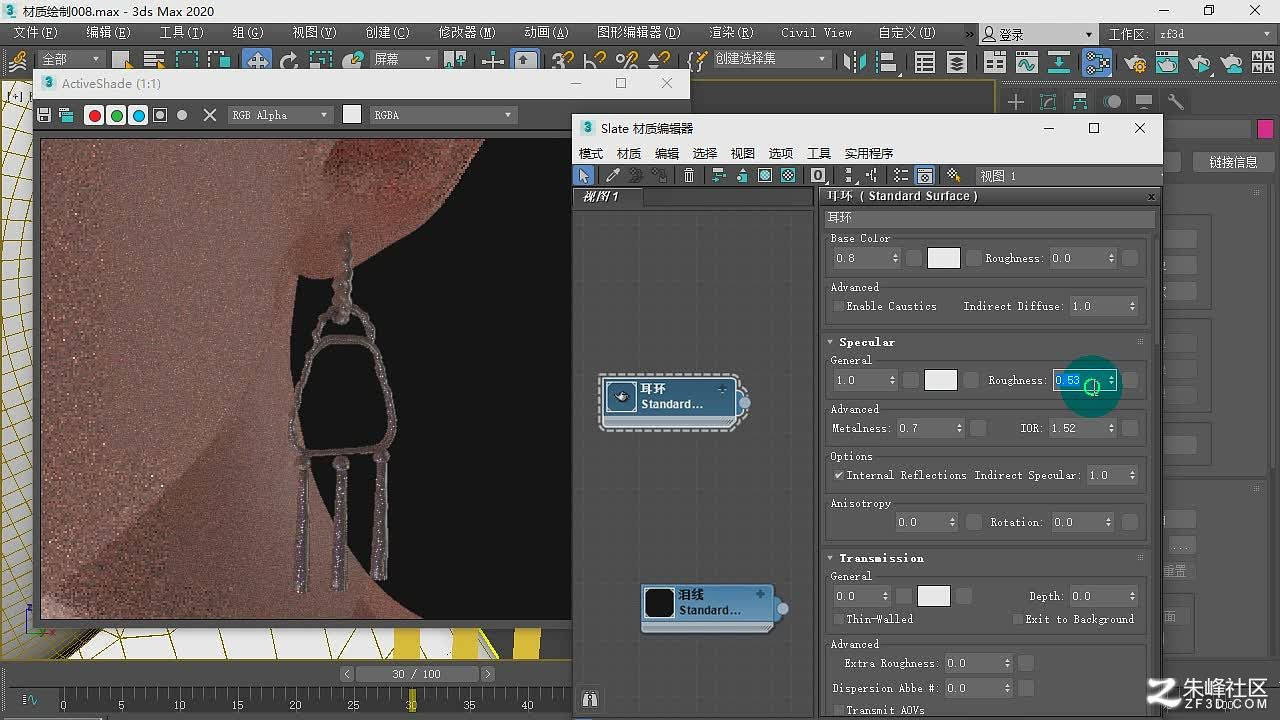Enable Thin-Walled checkbox
This screenshot has height=720, width=1280.
(838, 619)
